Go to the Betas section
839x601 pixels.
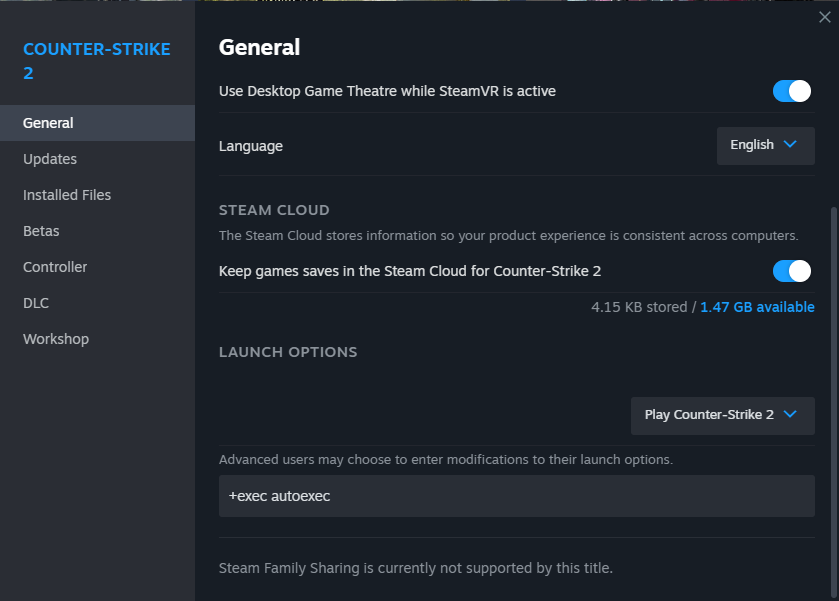pyautogui.click(x=97, y=231)
